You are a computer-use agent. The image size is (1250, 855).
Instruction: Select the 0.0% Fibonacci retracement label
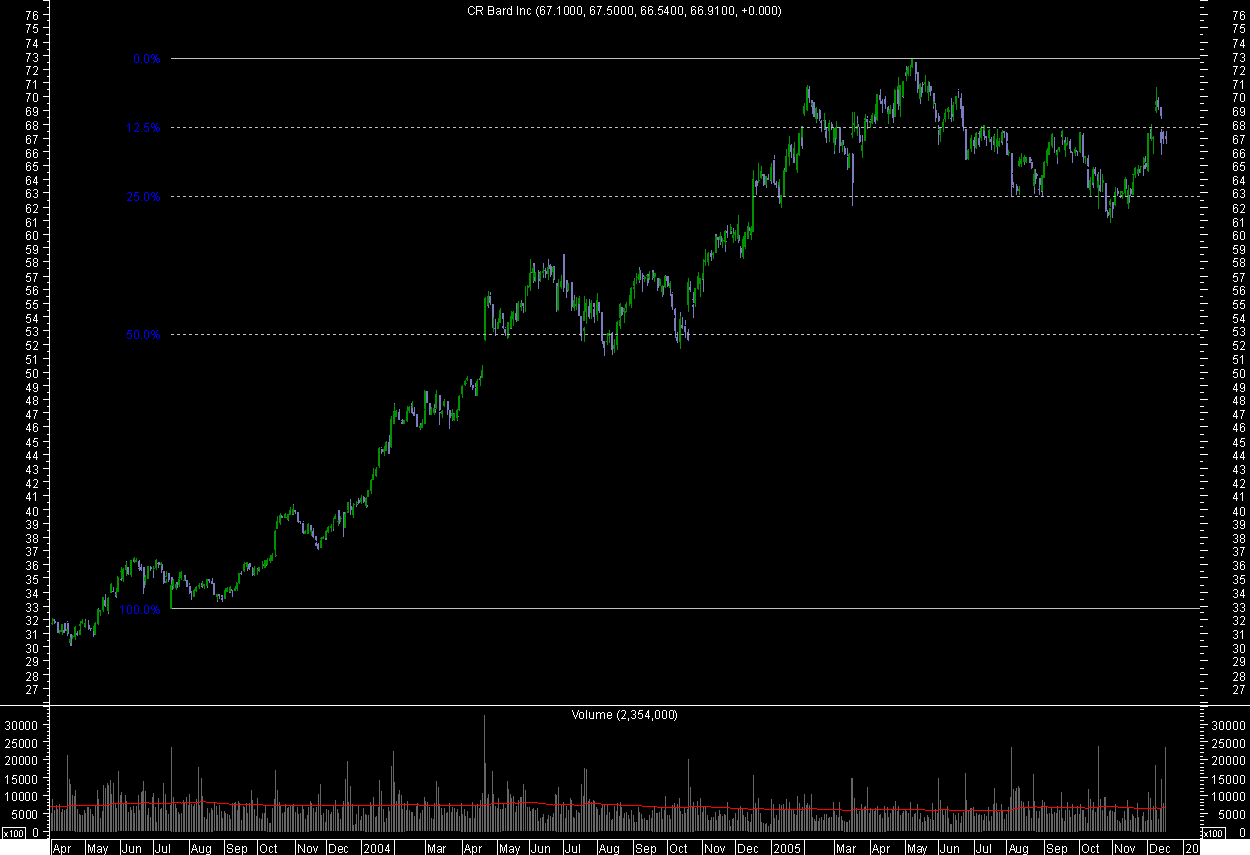pos(146,59)
